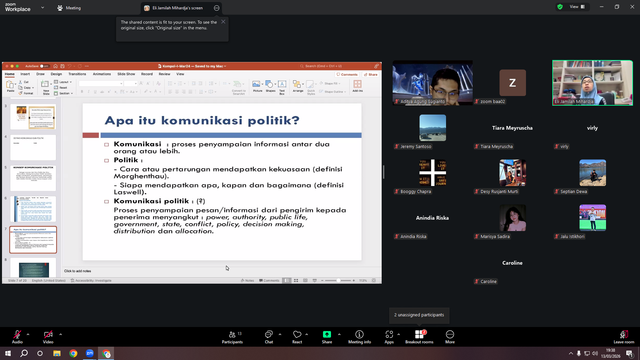Open Windows Start menu
The image size is (640, 360).
click(8, 353)
